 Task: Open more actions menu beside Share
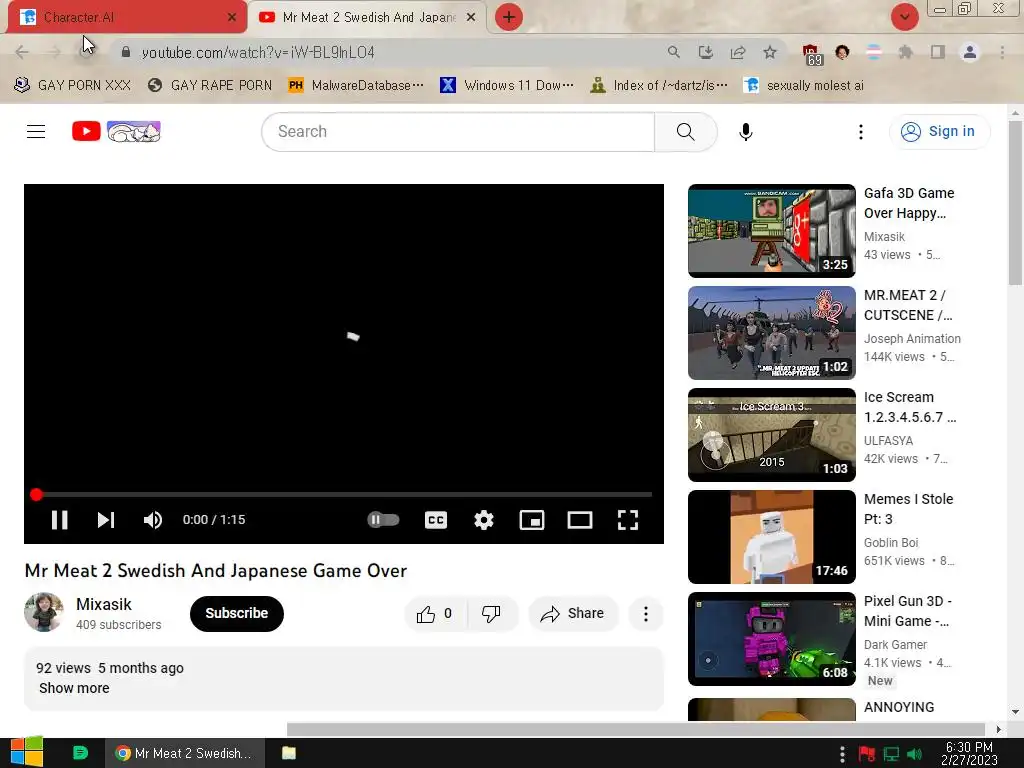point(646,613)
